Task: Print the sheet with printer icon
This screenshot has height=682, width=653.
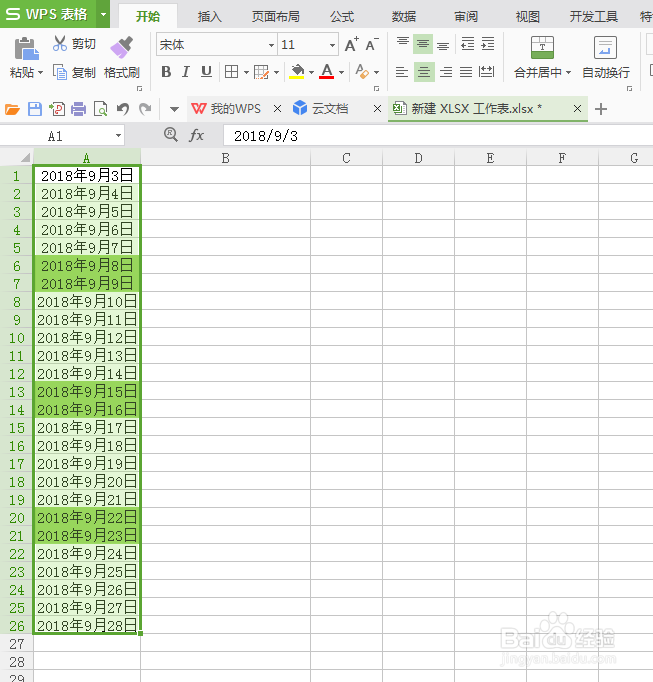Action: point(79,109)
